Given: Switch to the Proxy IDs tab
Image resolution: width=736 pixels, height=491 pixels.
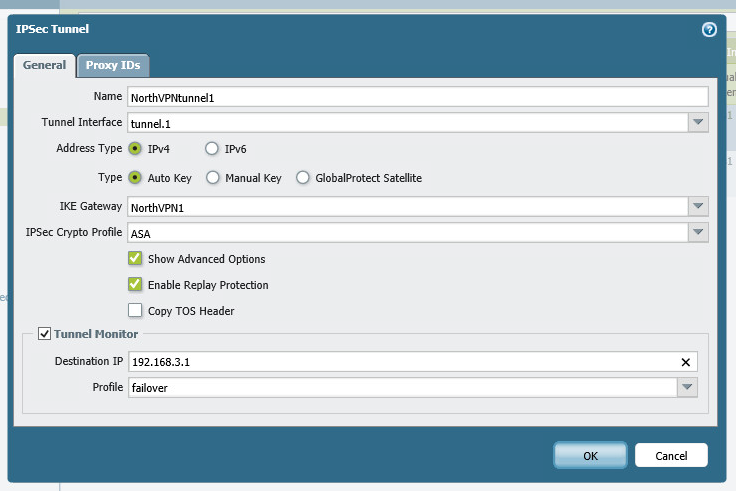Looking at the screenshot, I should coord(113,66).
